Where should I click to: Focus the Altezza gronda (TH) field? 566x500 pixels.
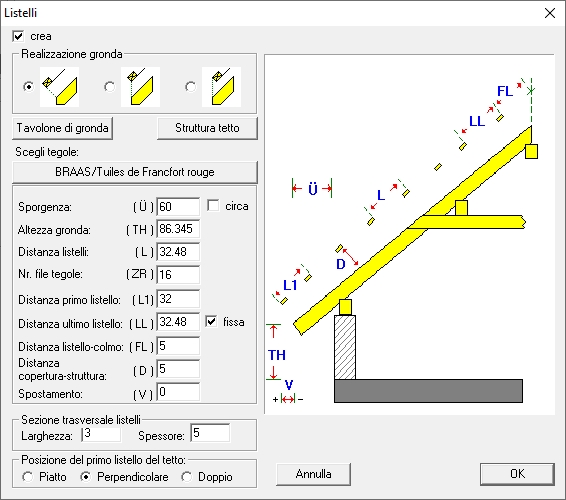coord(178,229)
